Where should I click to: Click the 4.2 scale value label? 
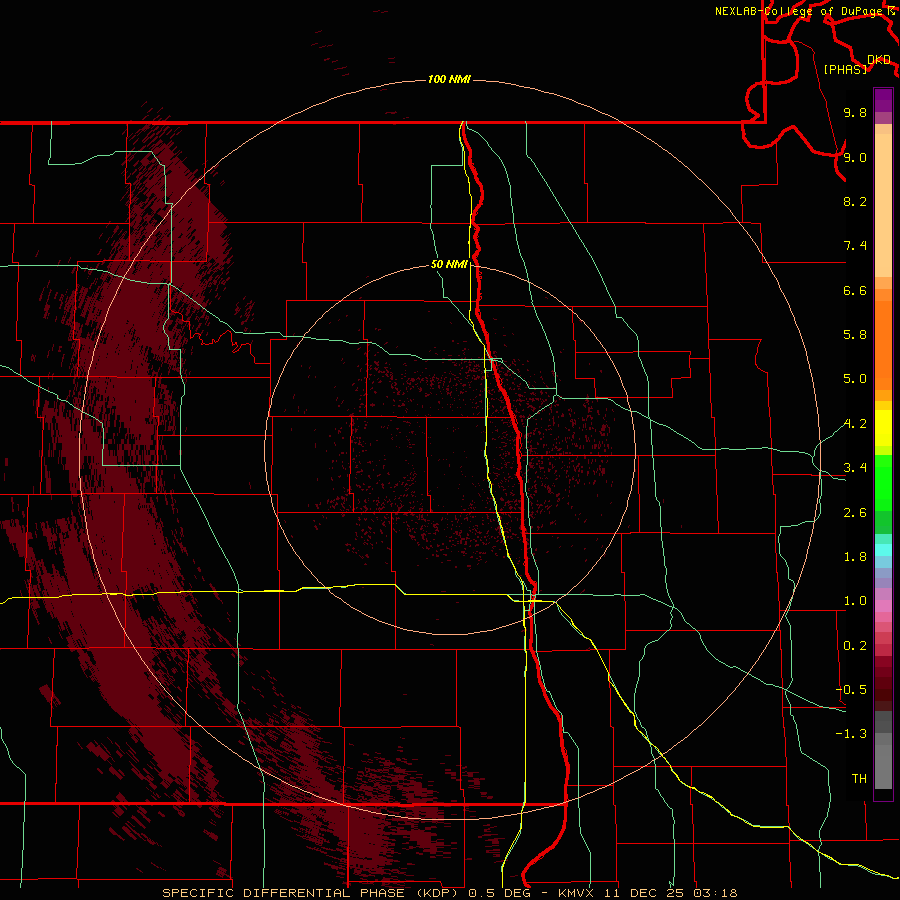[x=855, y=424]
